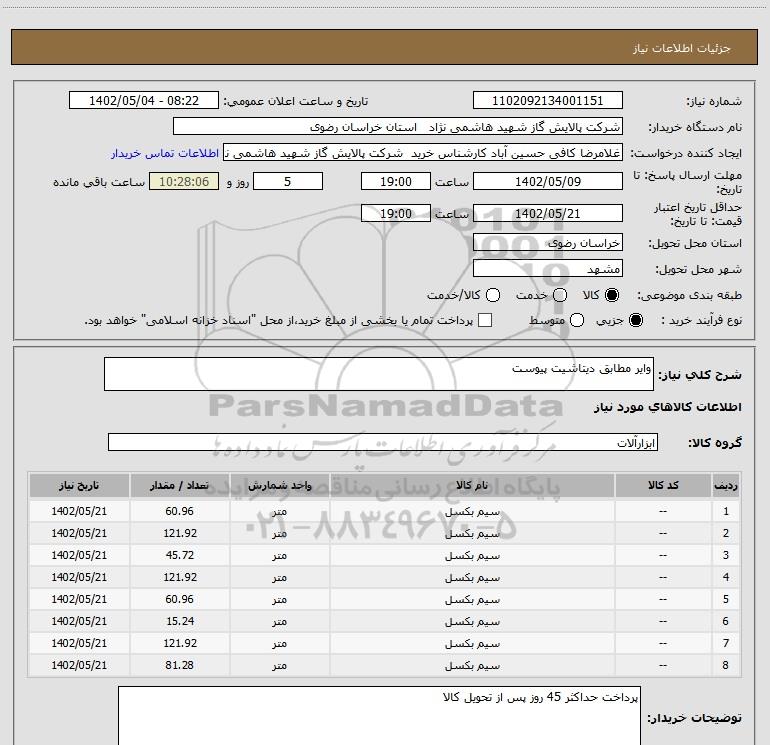Open اطلاعات تماس خریدار link

point(165,153)
